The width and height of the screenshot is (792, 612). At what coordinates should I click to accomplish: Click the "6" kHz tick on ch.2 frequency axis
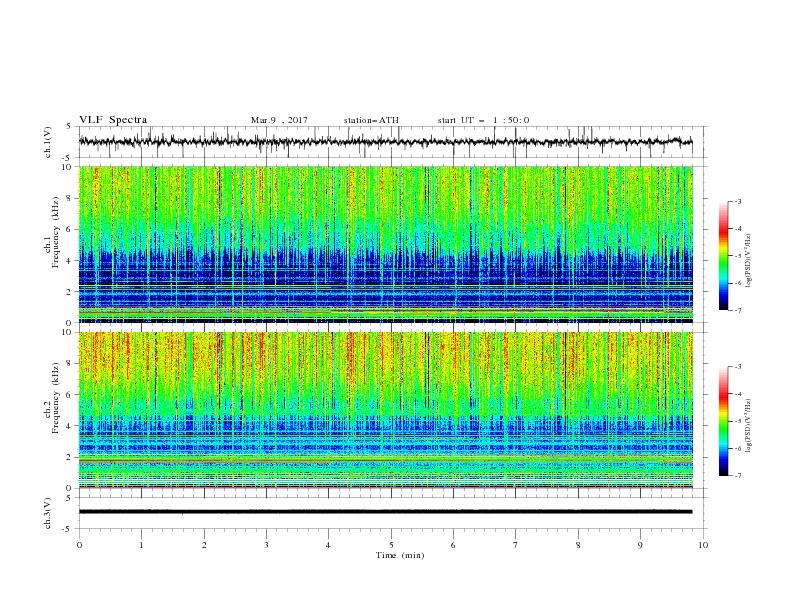coord(69,395)
